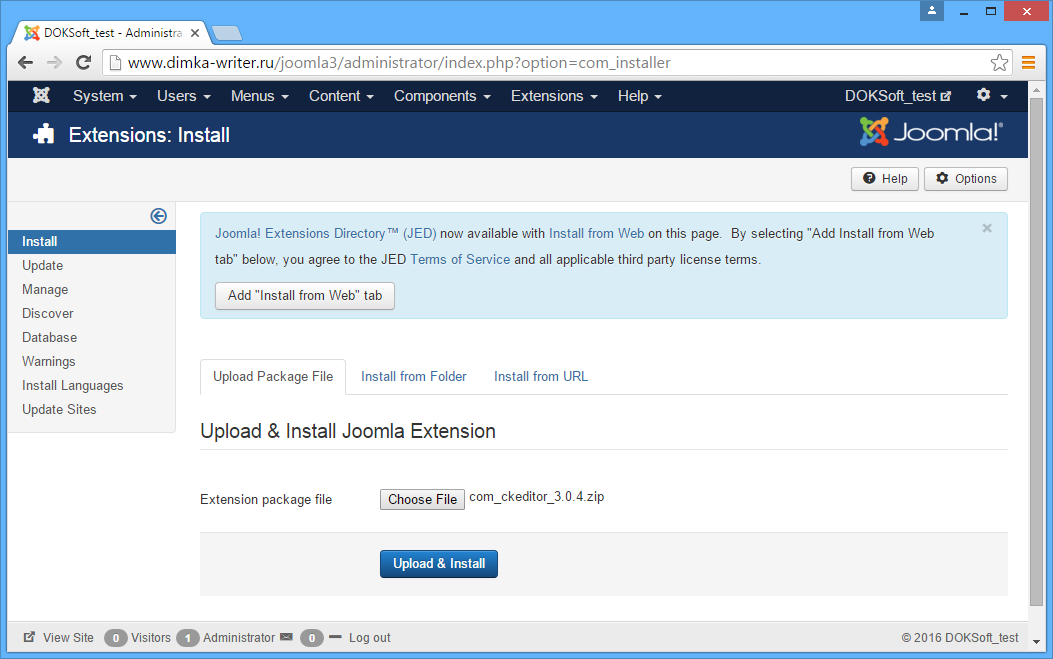The image size is (1053, 659).
Task: Click the browser back arrow
Action: coord(26,63)
